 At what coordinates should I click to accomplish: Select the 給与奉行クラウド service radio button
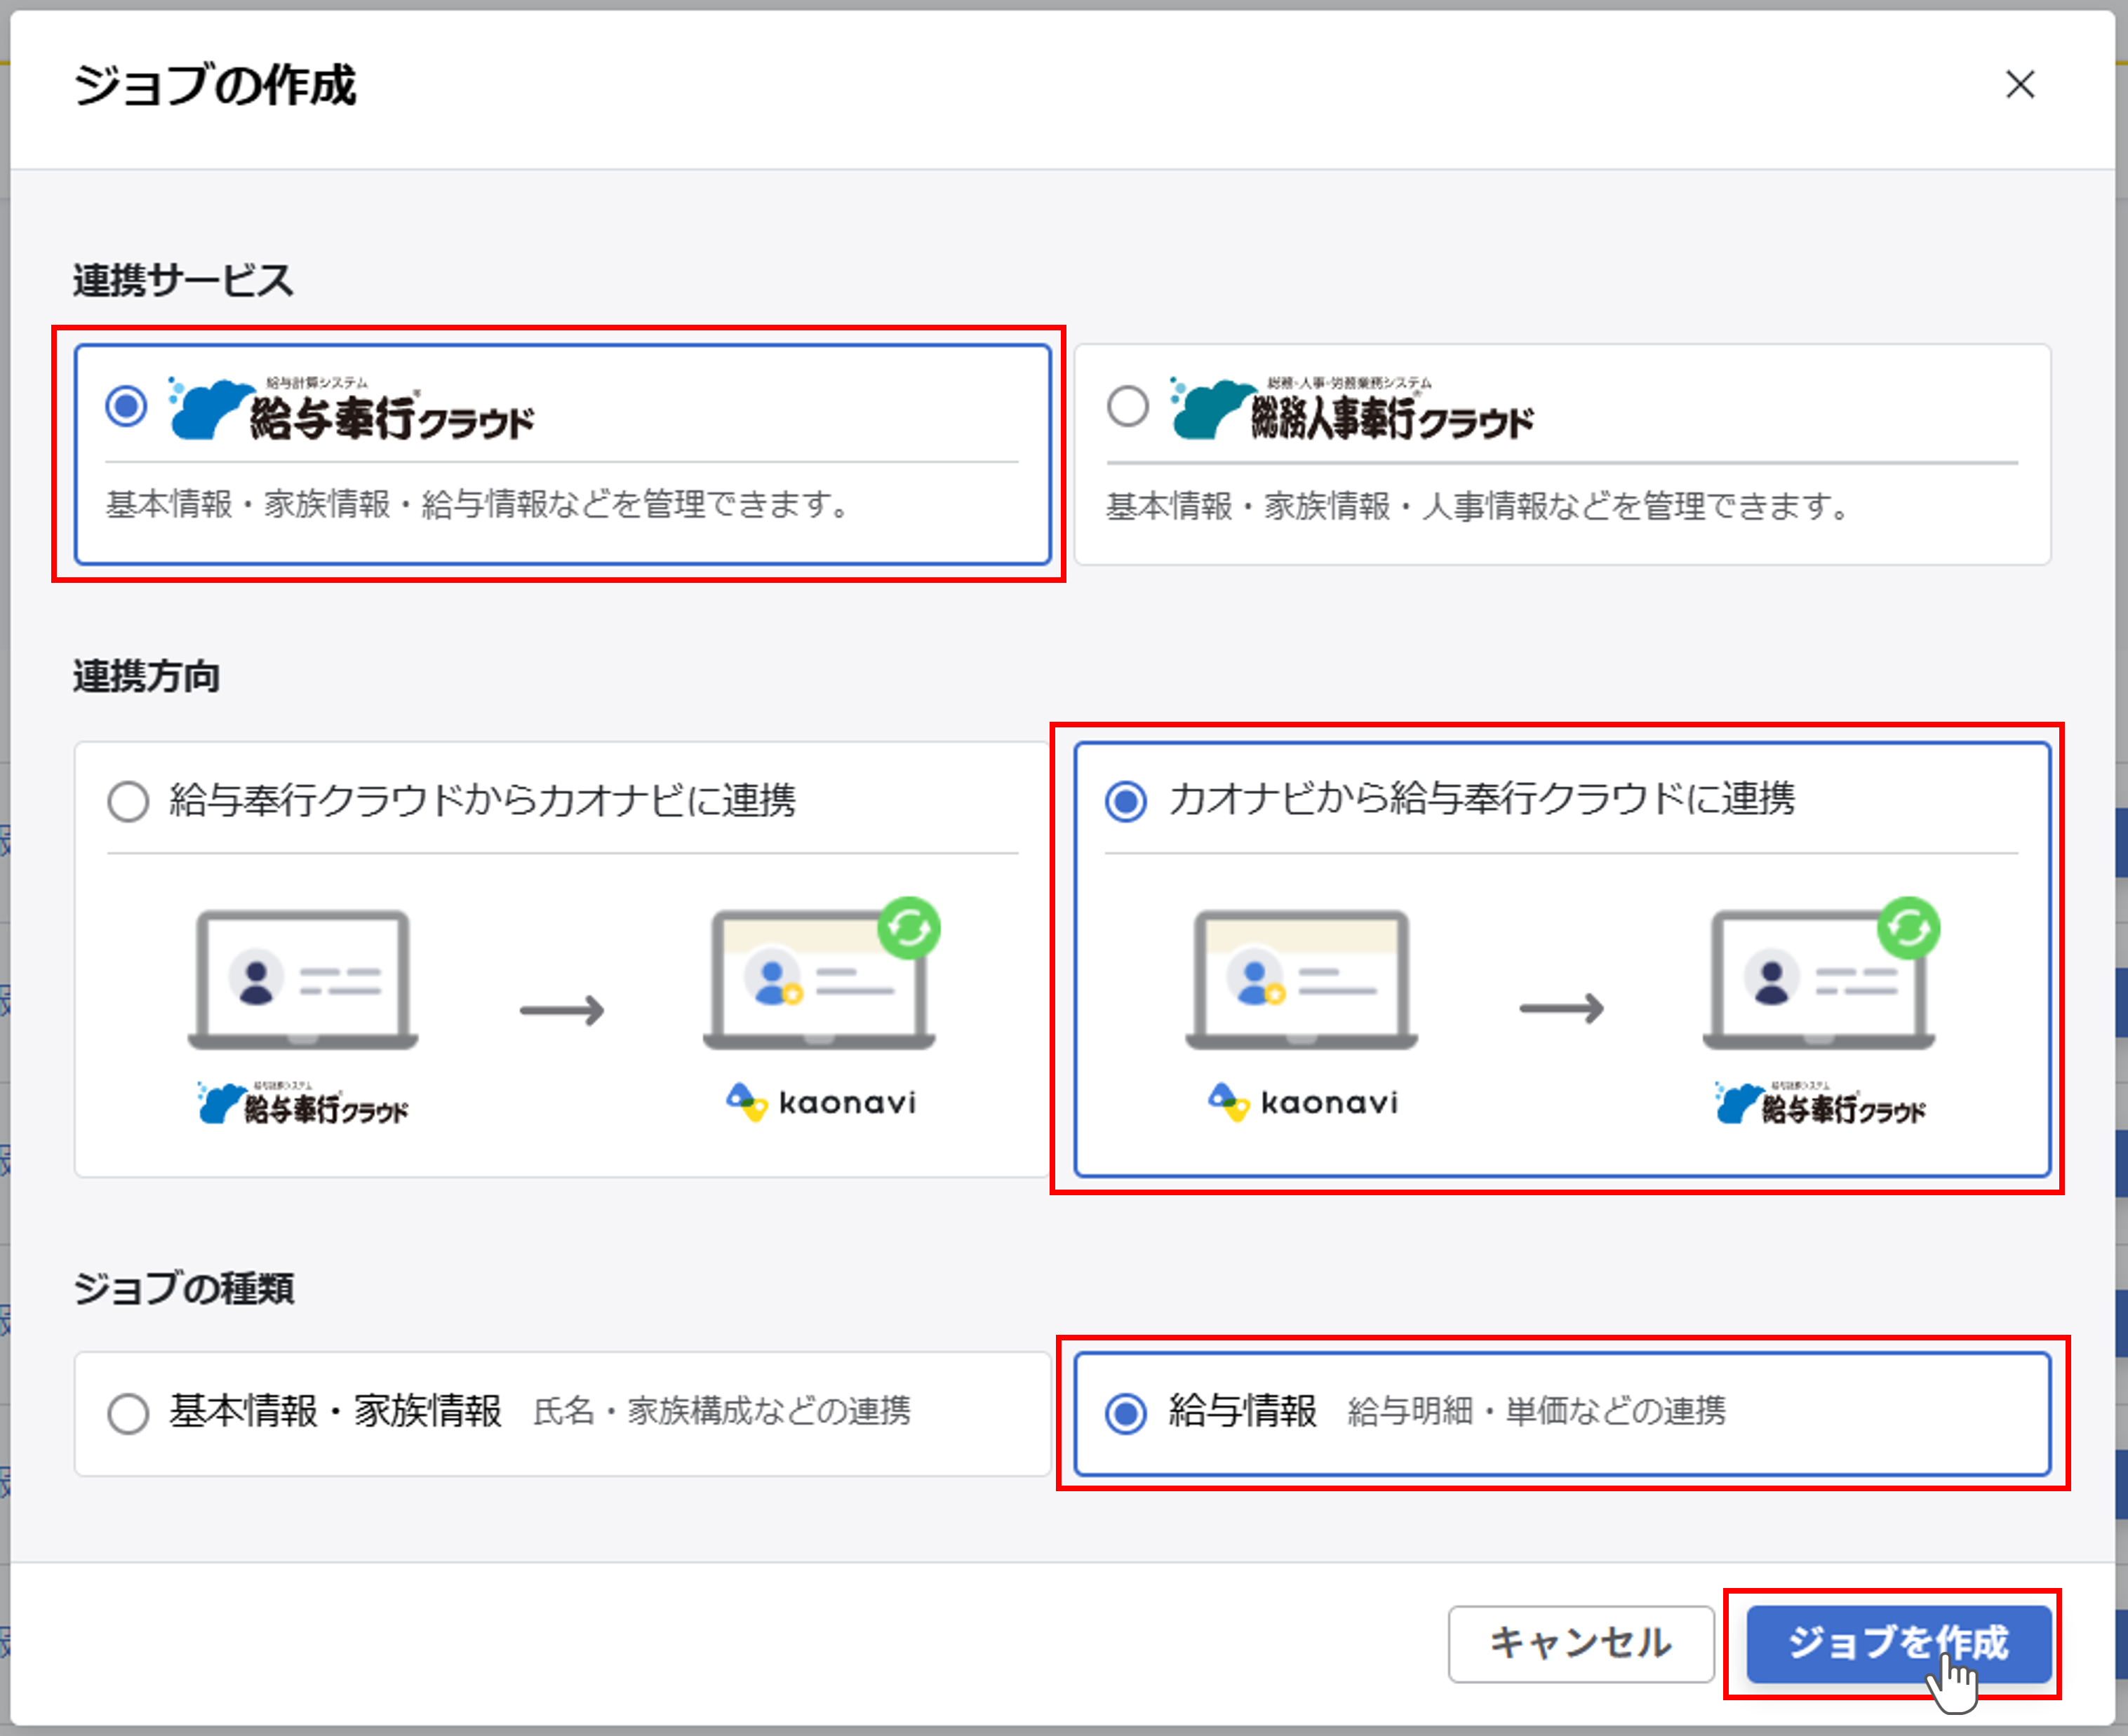point(126,406)
